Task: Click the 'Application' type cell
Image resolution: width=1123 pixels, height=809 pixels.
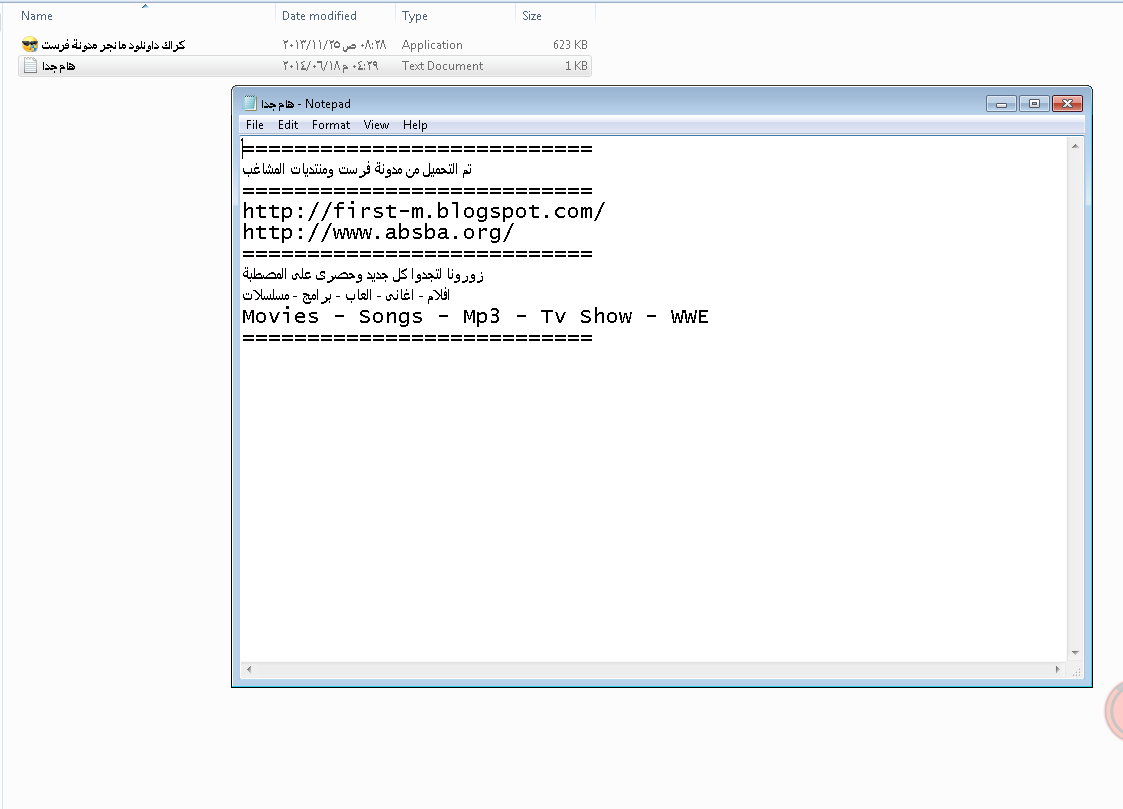Action: [x=432, y=44]
